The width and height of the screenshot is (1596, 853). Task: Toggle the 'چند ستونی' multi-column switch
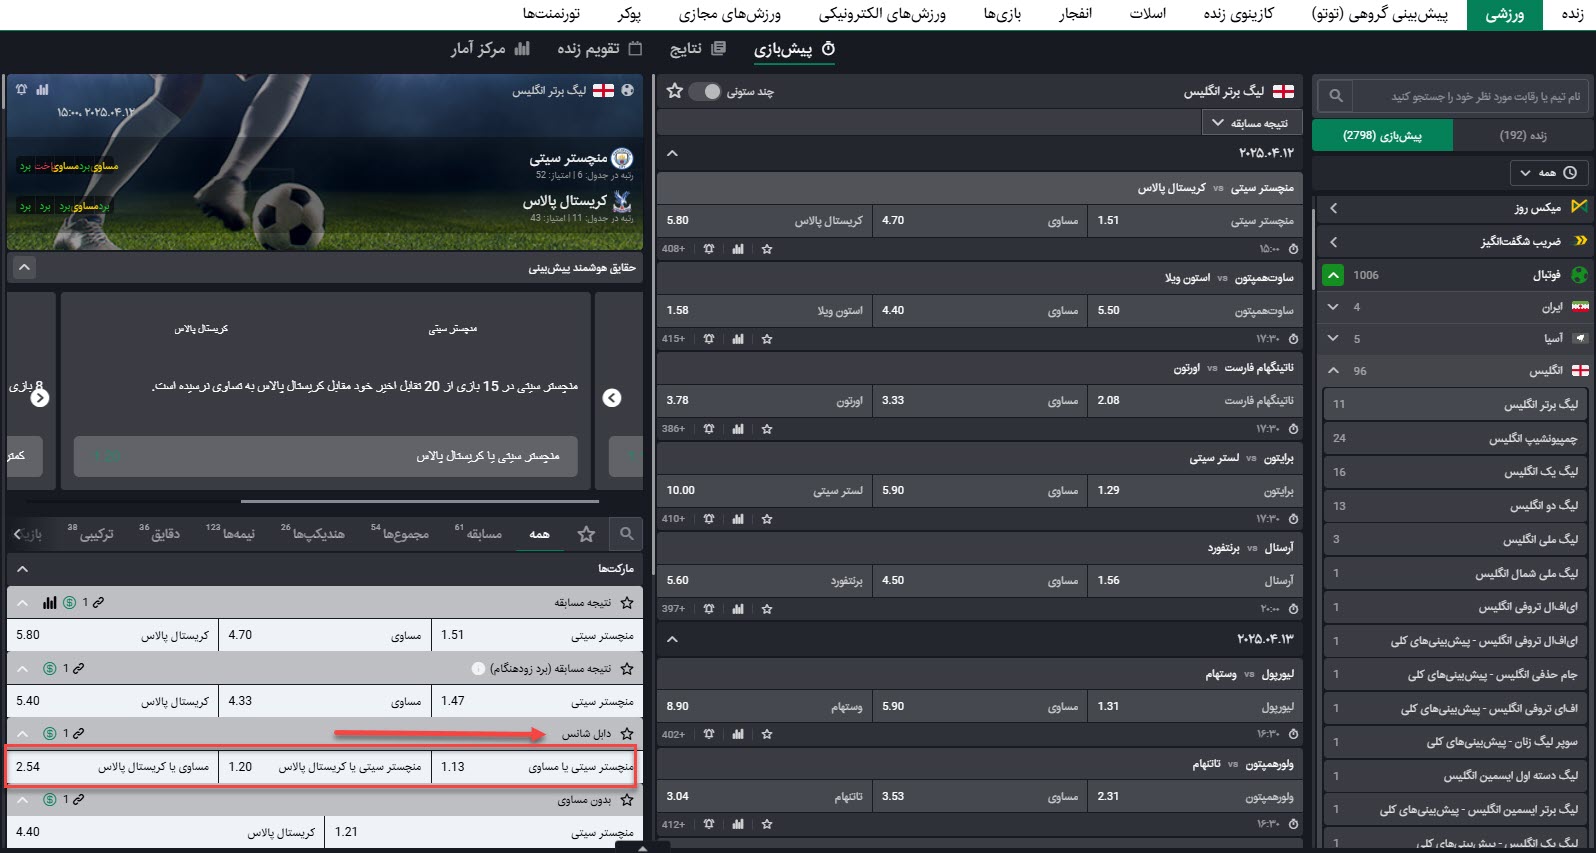[705, 91]
